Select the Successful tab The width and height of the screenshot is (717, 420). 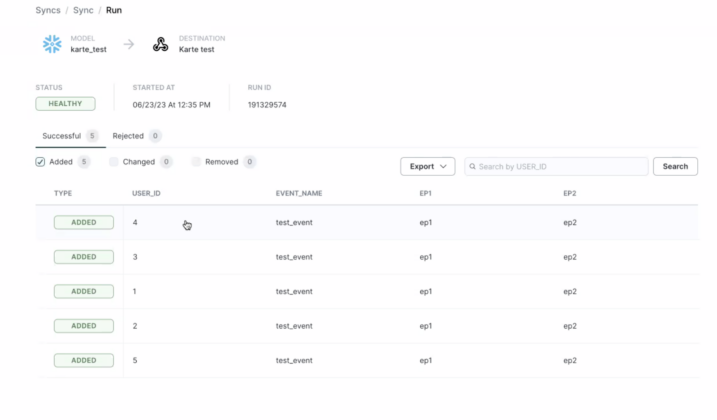tap(62, 136)
